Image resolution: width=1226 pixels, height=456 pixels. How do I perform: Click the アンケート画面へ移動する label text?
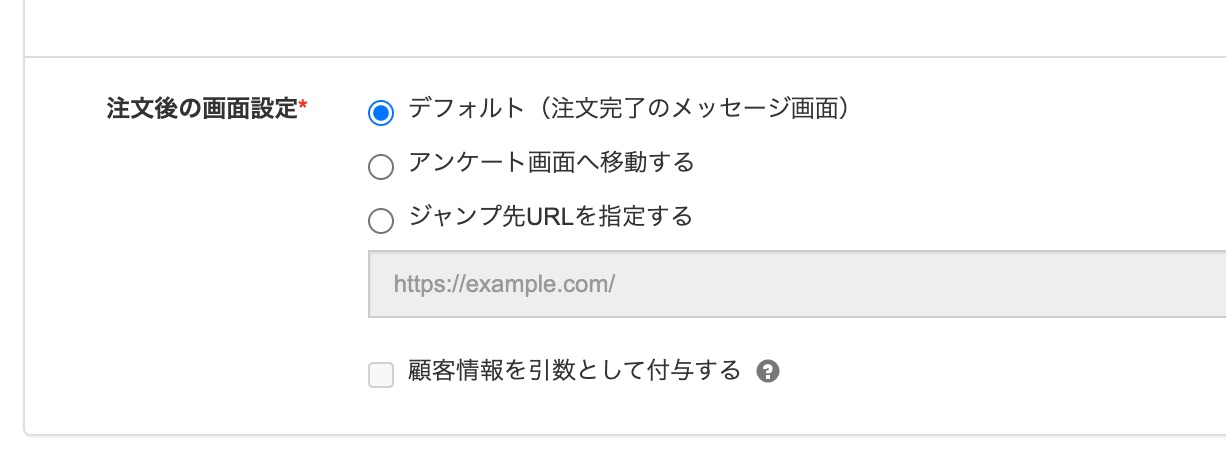tap(551, 163)
